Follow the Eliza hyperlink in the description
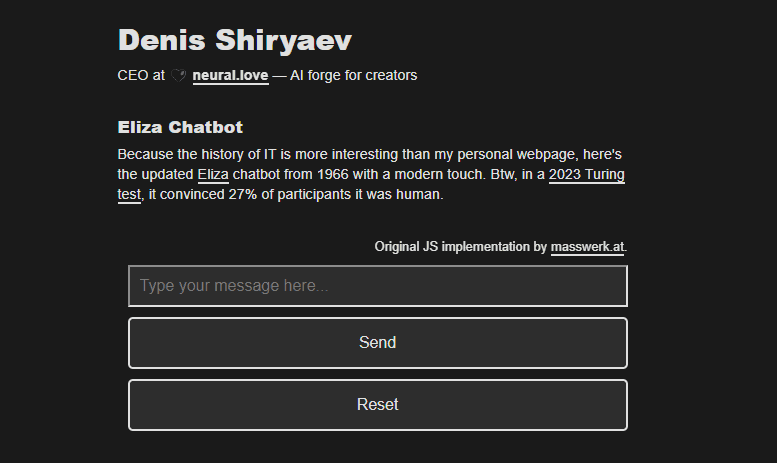 (213, 174)
